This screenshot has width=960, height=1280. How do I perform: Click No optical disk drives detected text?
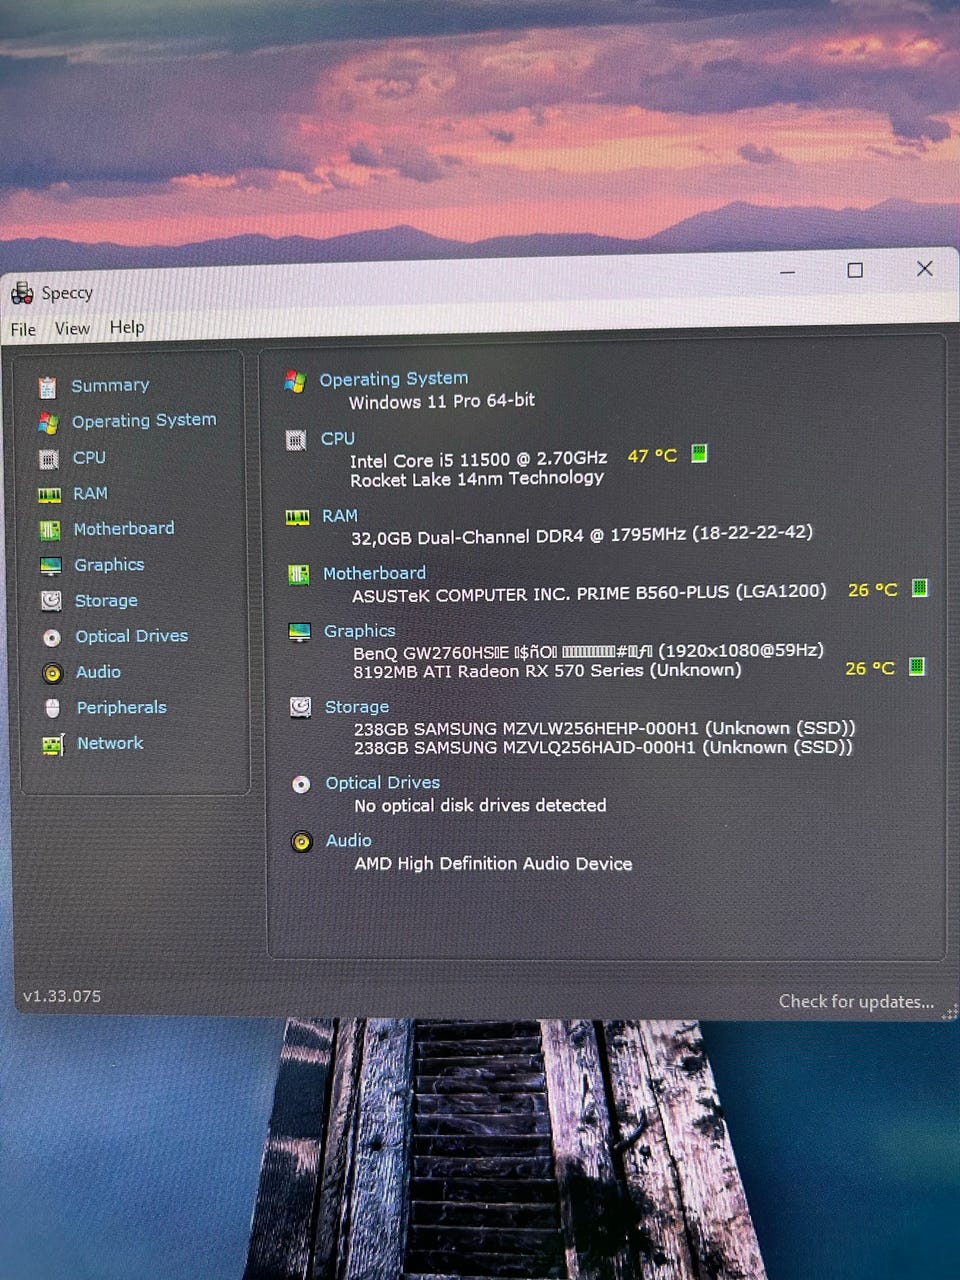(480, 805)
